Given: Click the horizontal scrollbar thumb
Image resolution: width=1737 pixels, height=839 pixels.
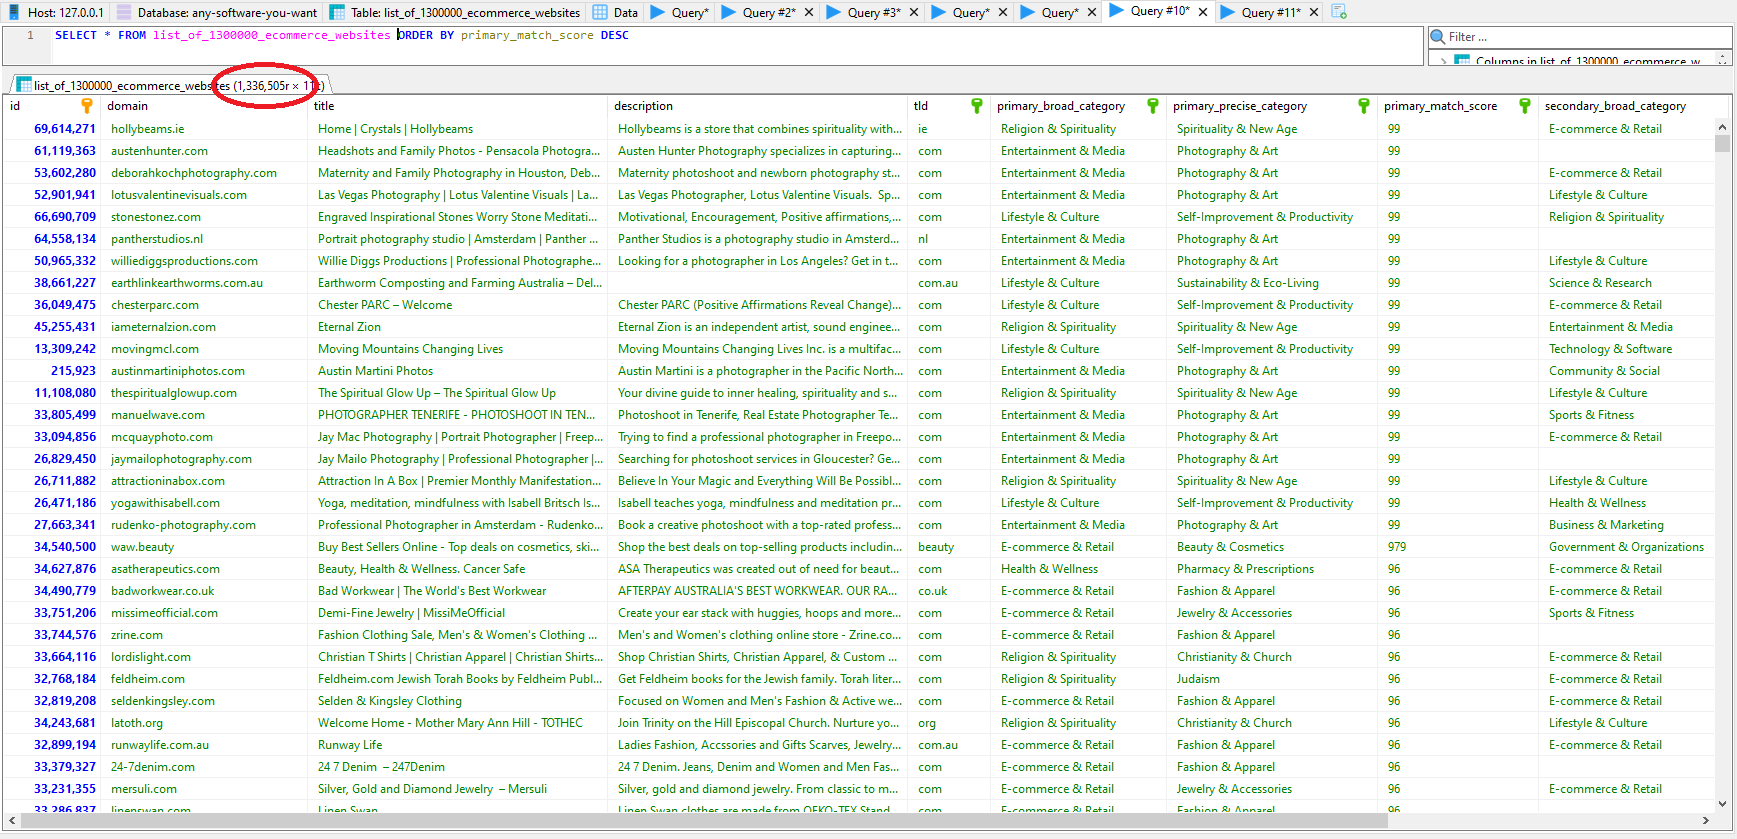Looking at the screenshot, I should 704,821.
